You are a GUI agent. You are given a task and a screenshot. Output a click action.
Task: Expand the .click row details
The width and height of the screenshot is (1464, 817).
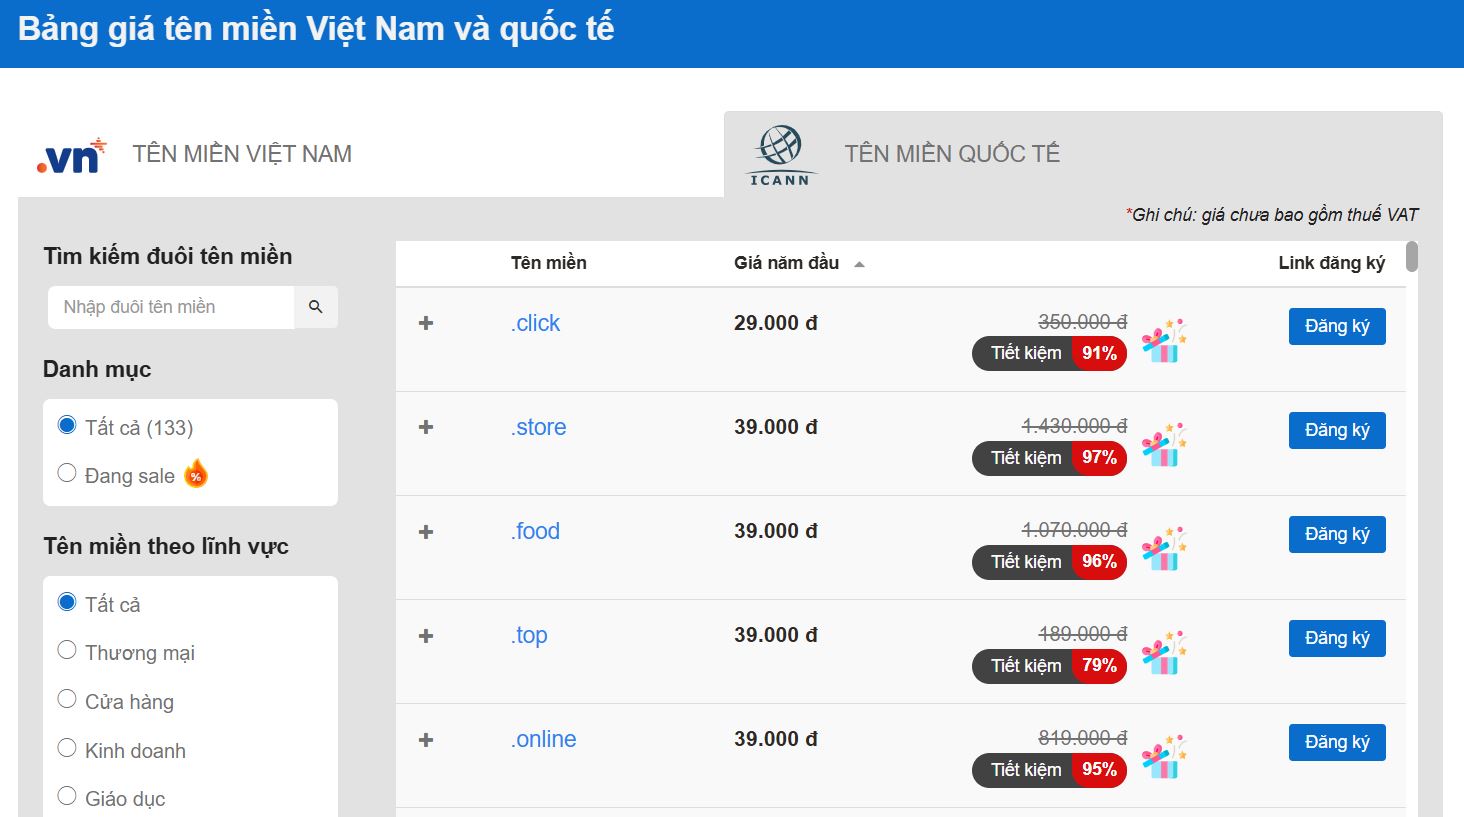[x=426, y=323]
